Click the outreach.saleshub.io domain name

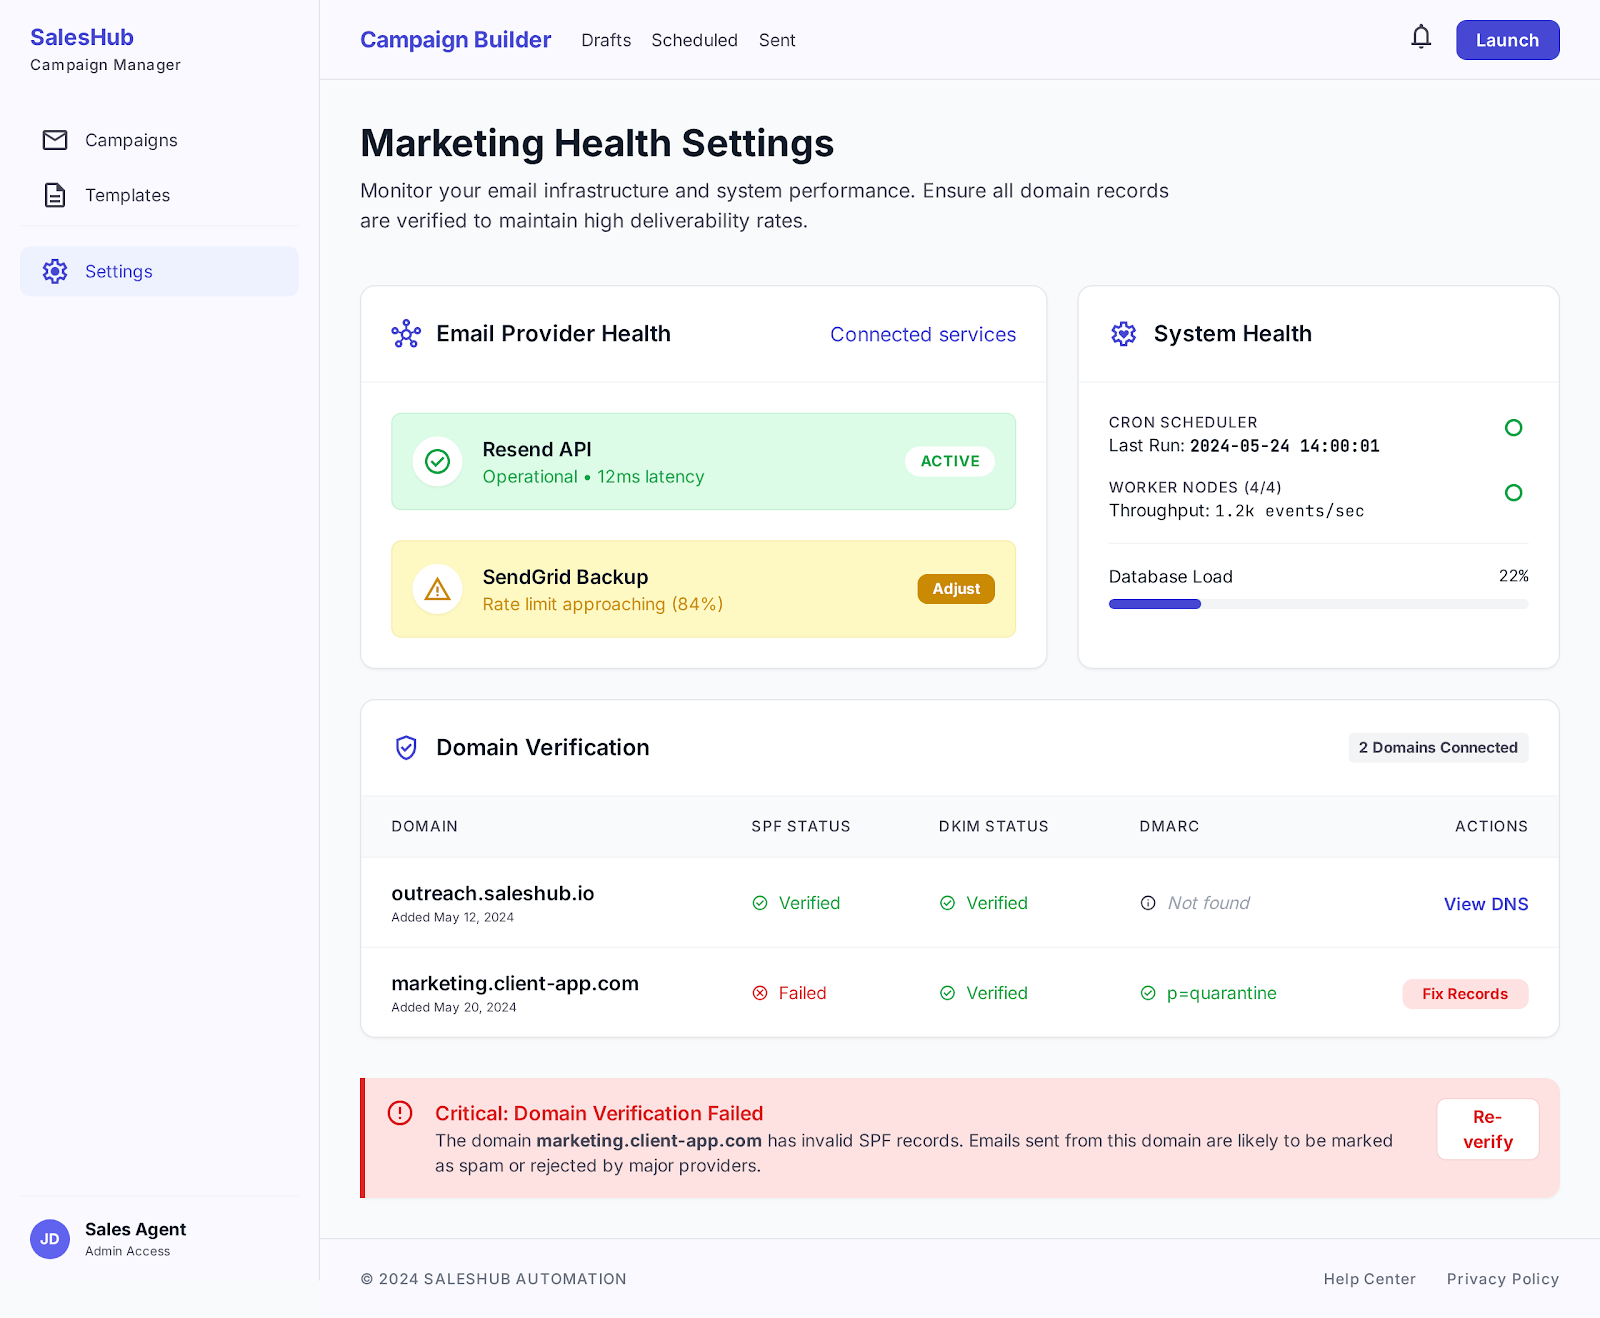tap(493, 893)
